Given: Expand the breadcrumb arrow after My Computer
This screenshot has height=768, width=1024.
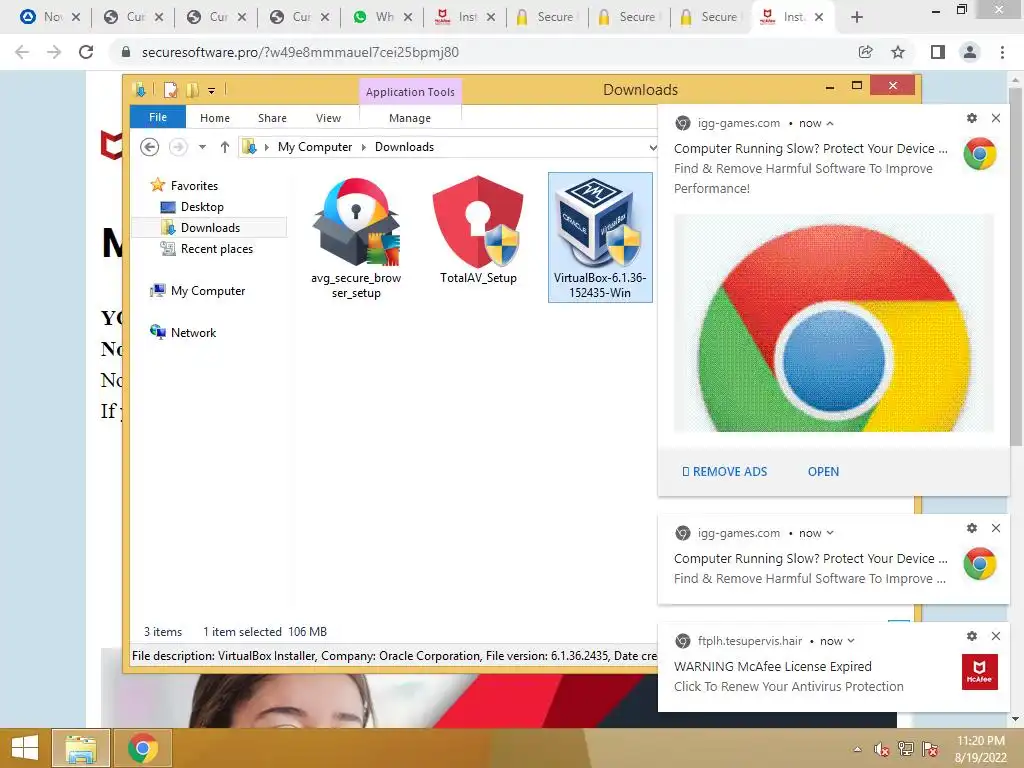Looking at the screenshot, I should [364, 148].
